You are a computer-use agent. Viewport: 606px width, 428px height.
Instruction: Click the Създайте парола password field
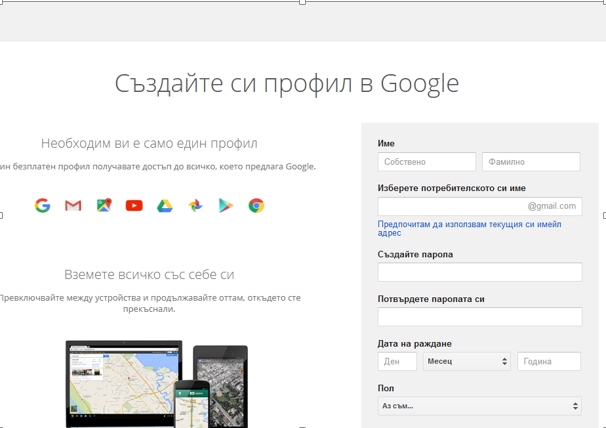[x=480, y=272]
